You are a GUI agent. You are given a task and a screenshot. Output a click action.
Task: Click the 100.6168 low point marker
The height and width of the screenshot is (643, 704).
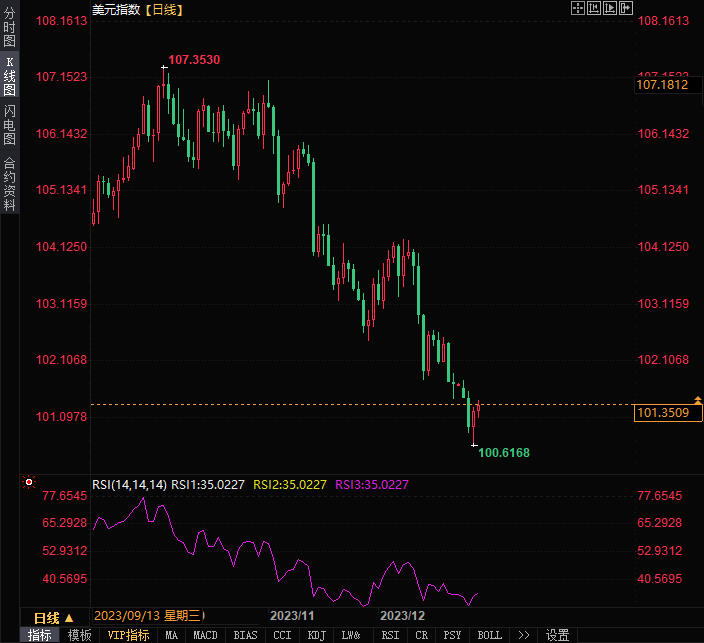tap(474, 445)
